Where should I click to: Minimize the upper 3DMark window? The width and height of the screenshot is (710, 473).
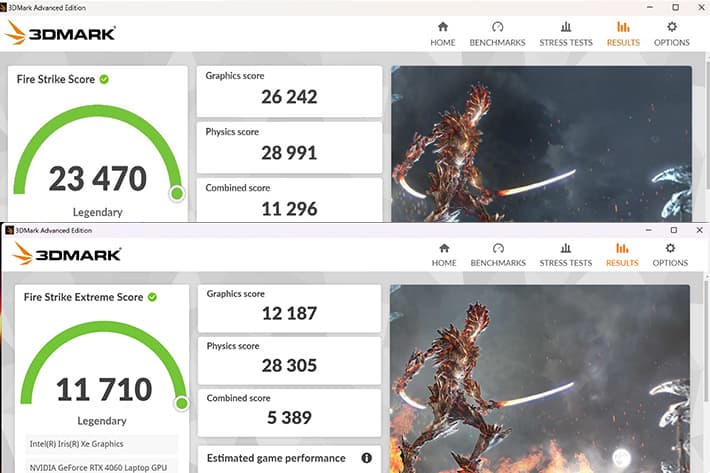click(650, 7)
